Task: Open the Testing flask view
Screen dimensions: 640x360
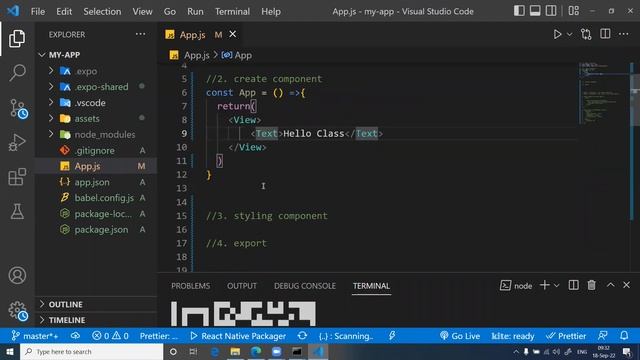Action: [x=17, y=212]
